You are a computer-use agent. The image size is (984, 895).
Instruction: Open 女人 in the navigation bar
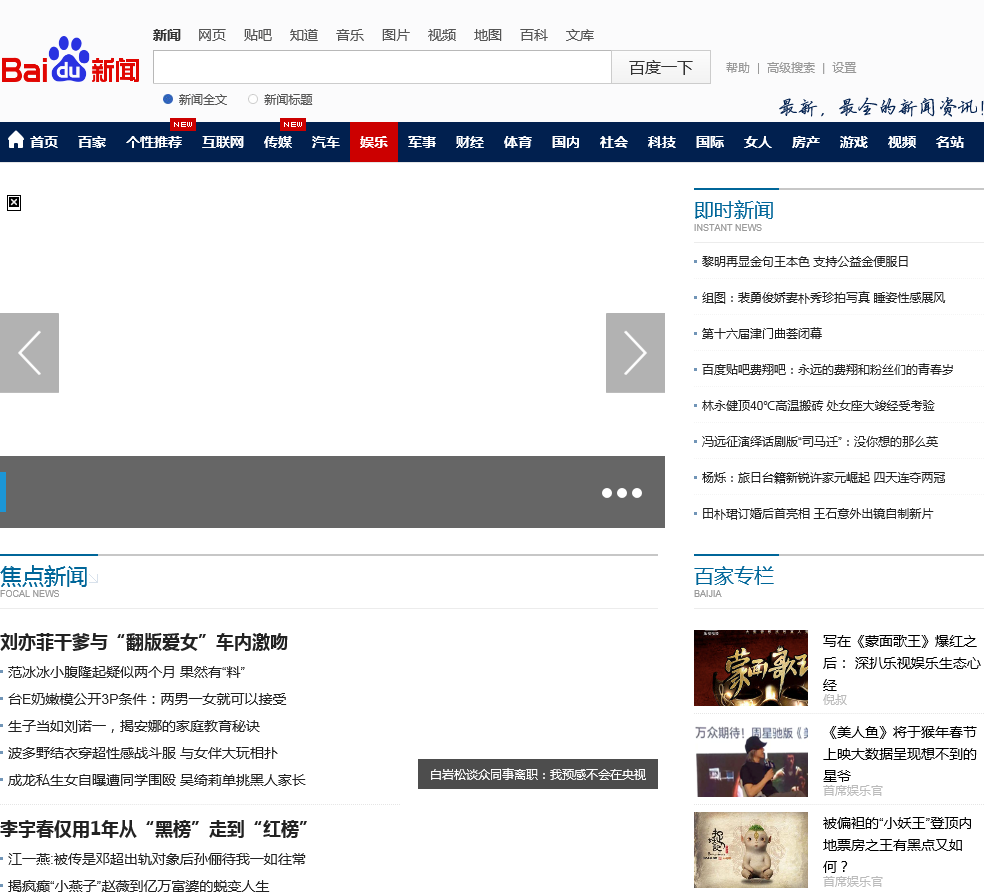(758, 142)
